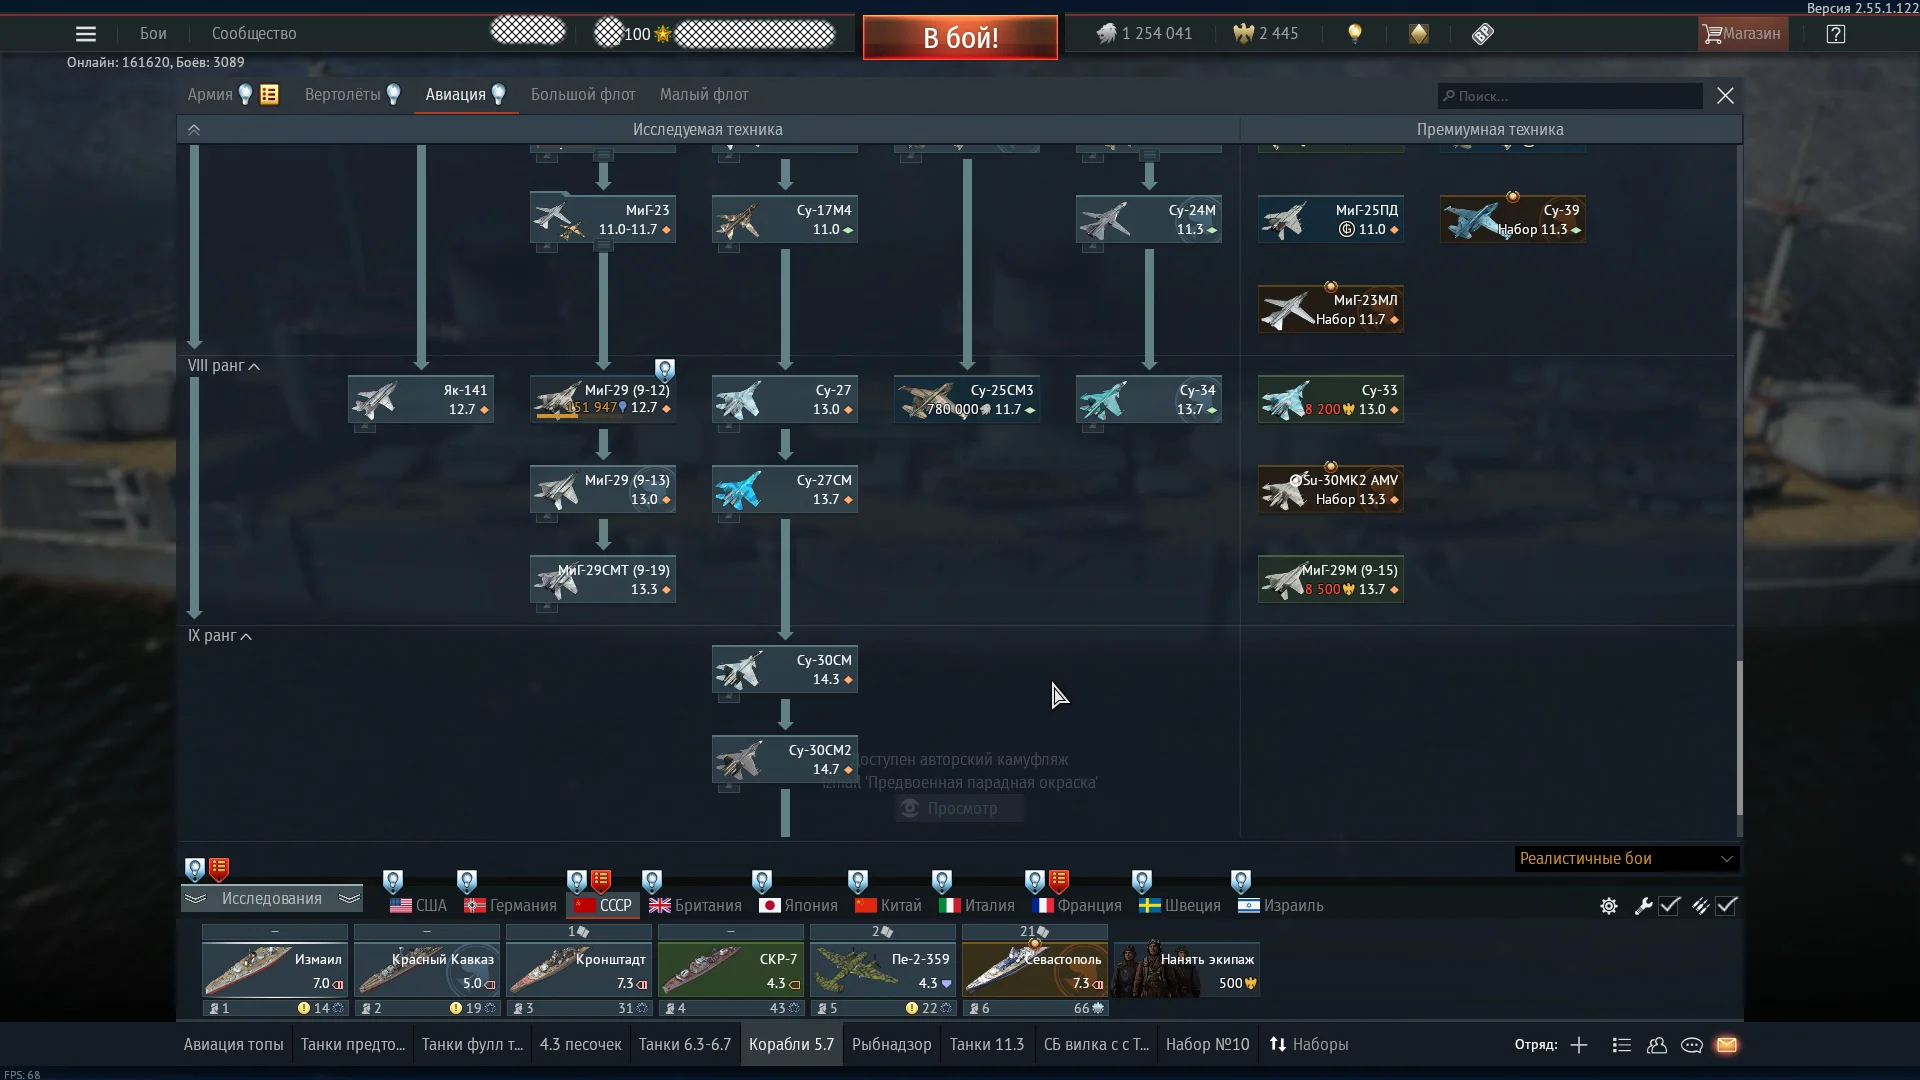
Task: Select the Су-27СМ aircraft card
Action: (785, 489)
